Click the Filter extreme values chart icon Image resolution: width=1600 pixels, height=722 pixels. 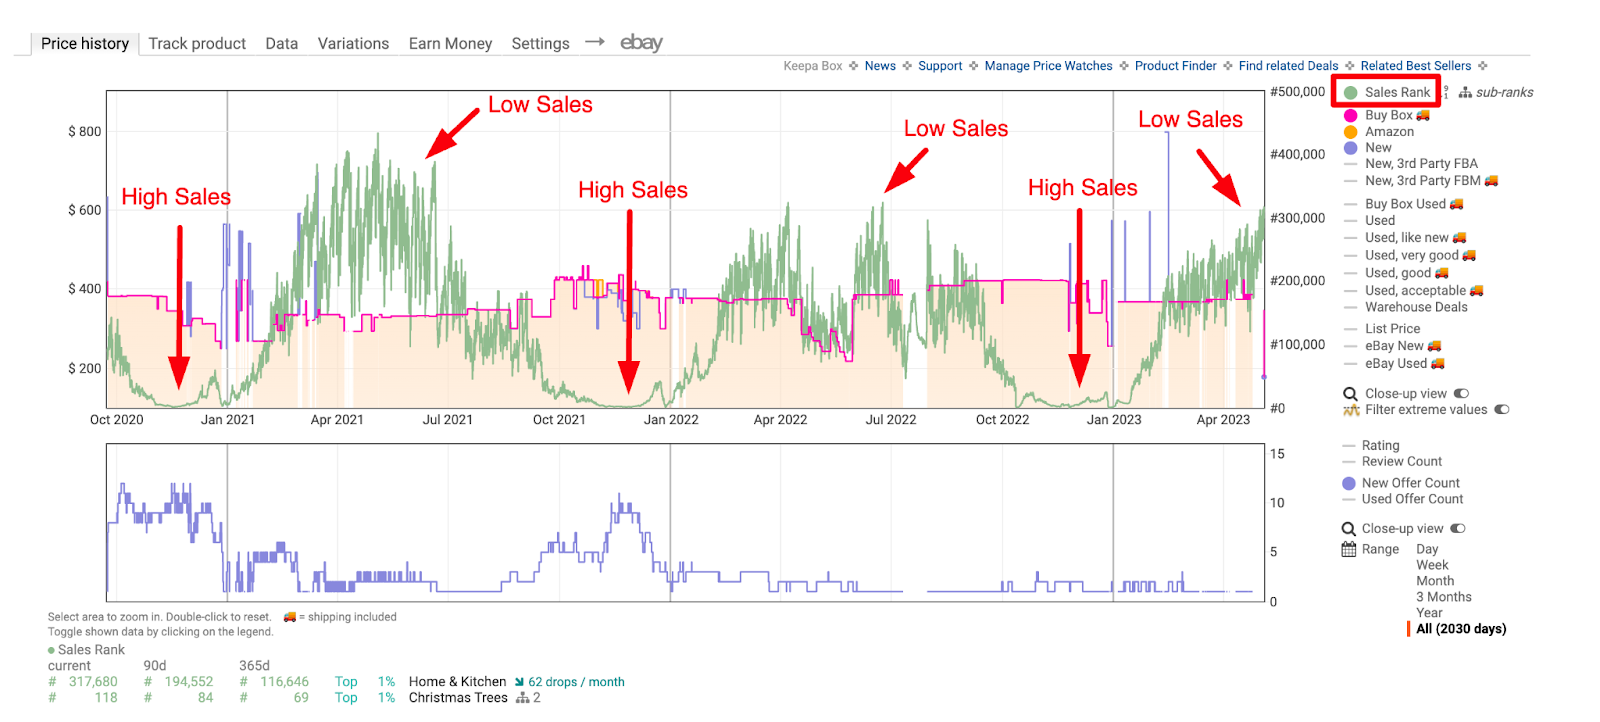[x=1351, y=410]
